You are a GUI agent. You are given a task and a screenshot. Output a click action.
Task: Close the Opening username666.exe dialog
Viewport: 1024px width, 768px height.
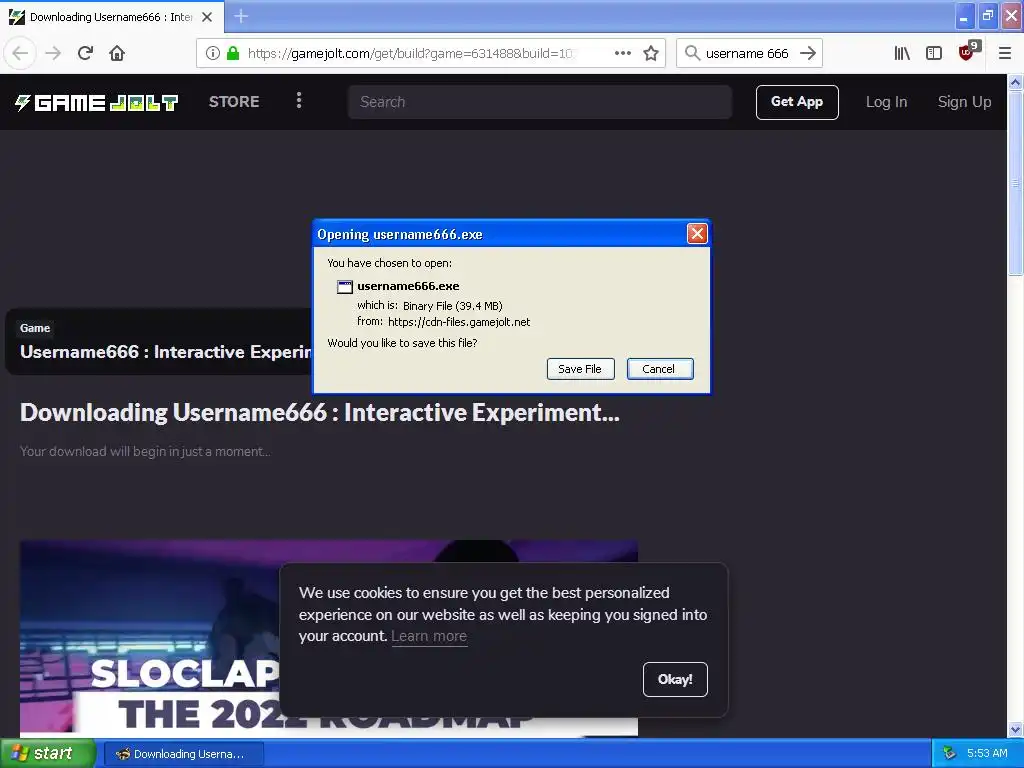697,233
